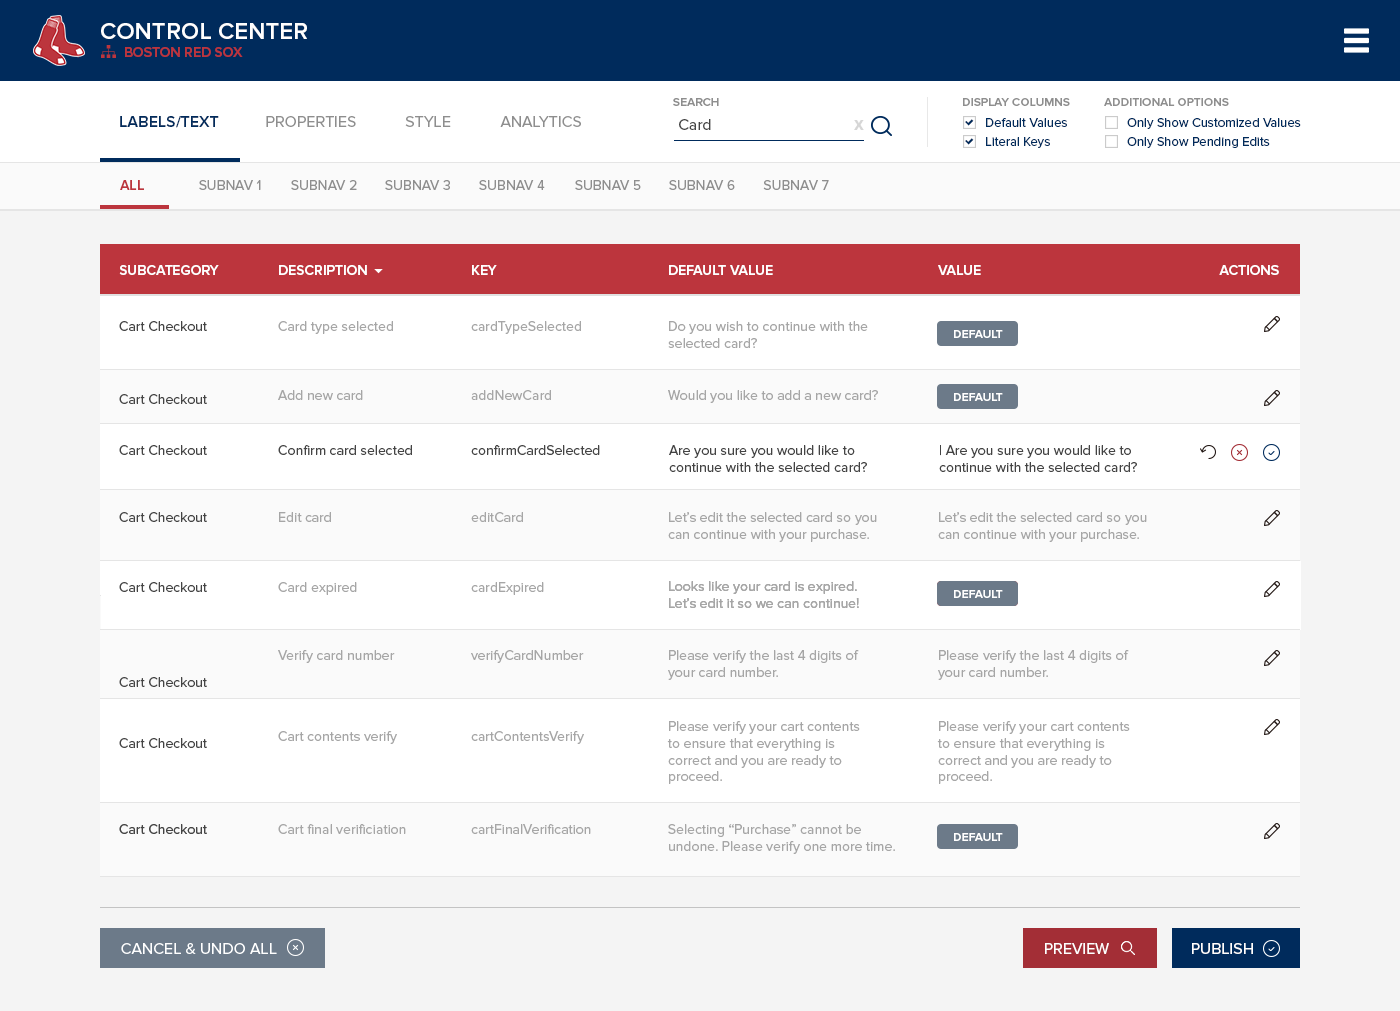Click the 'Cart contents verify' description
Screen dimensions: 1400x1011
337,736
